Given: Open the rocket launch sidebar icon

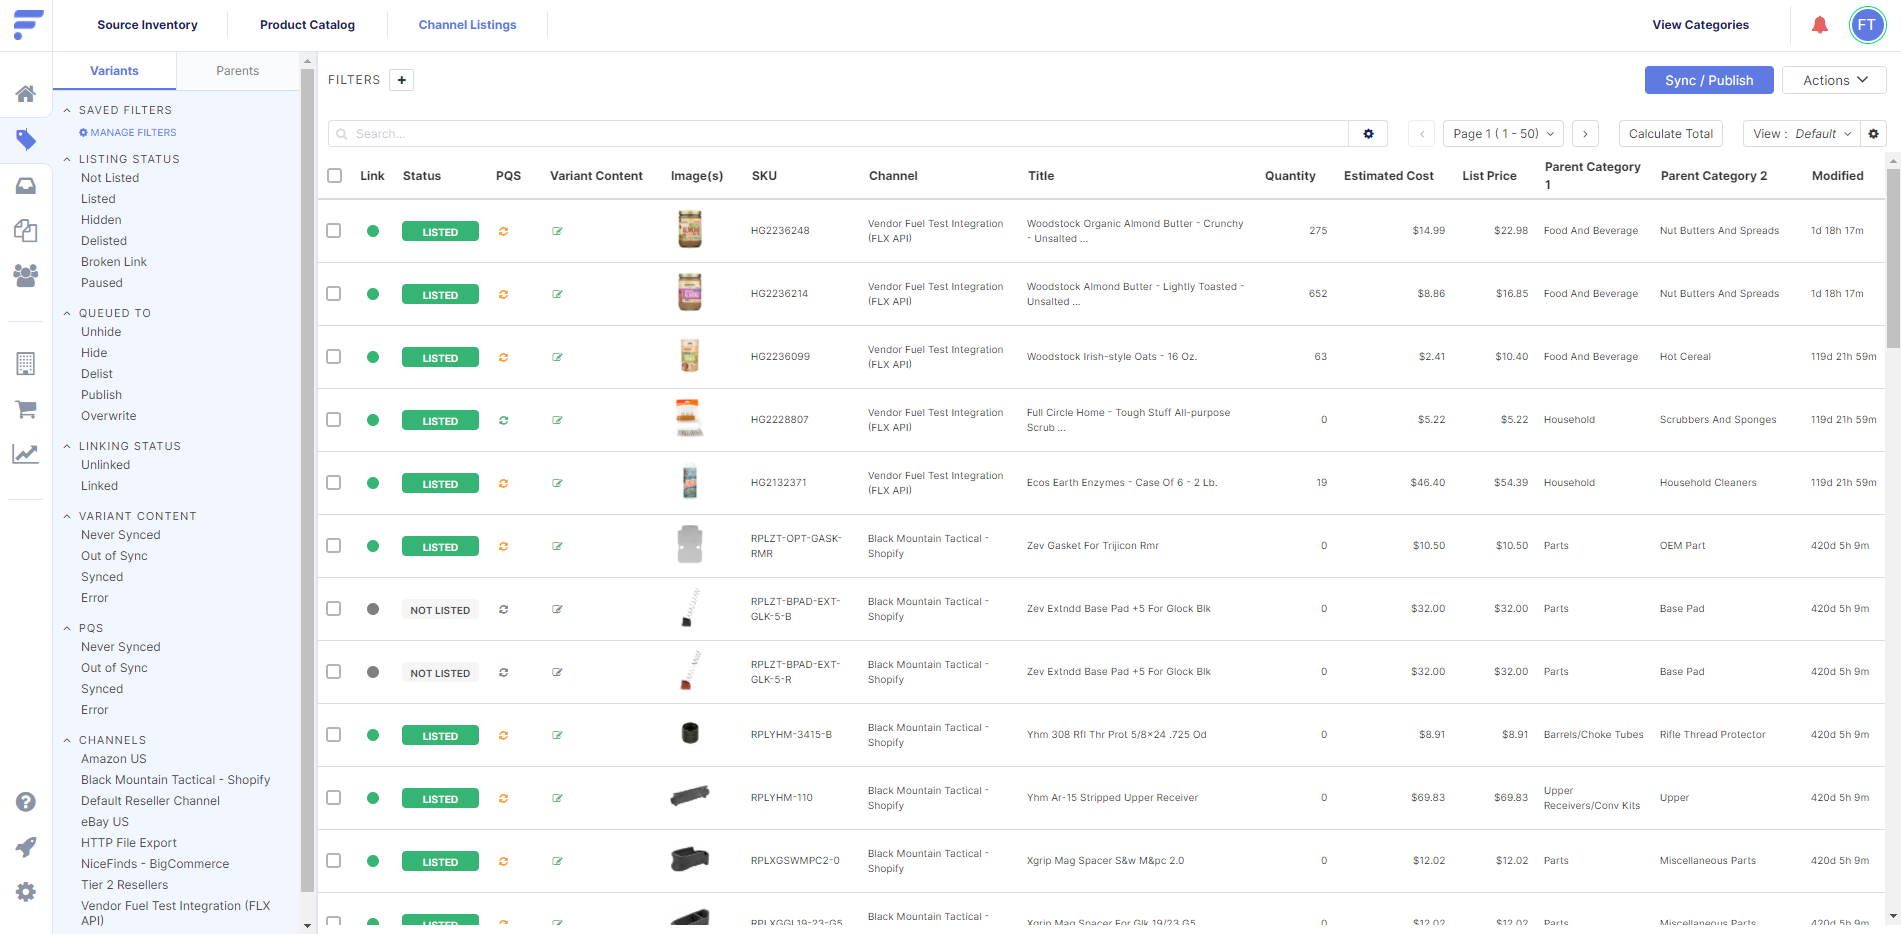Looking at the screenshot, I should (27, 846).
